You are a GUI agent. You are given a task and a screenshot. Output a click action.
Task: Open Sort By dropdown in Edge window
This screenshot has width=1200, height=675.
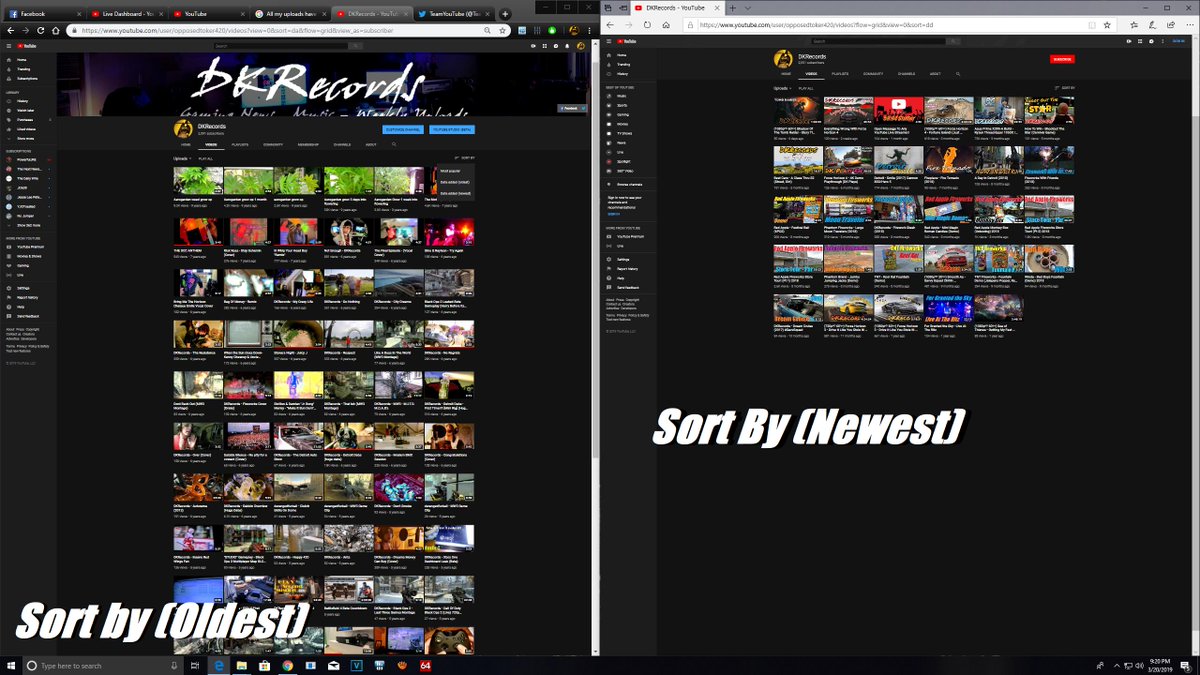1065,88
